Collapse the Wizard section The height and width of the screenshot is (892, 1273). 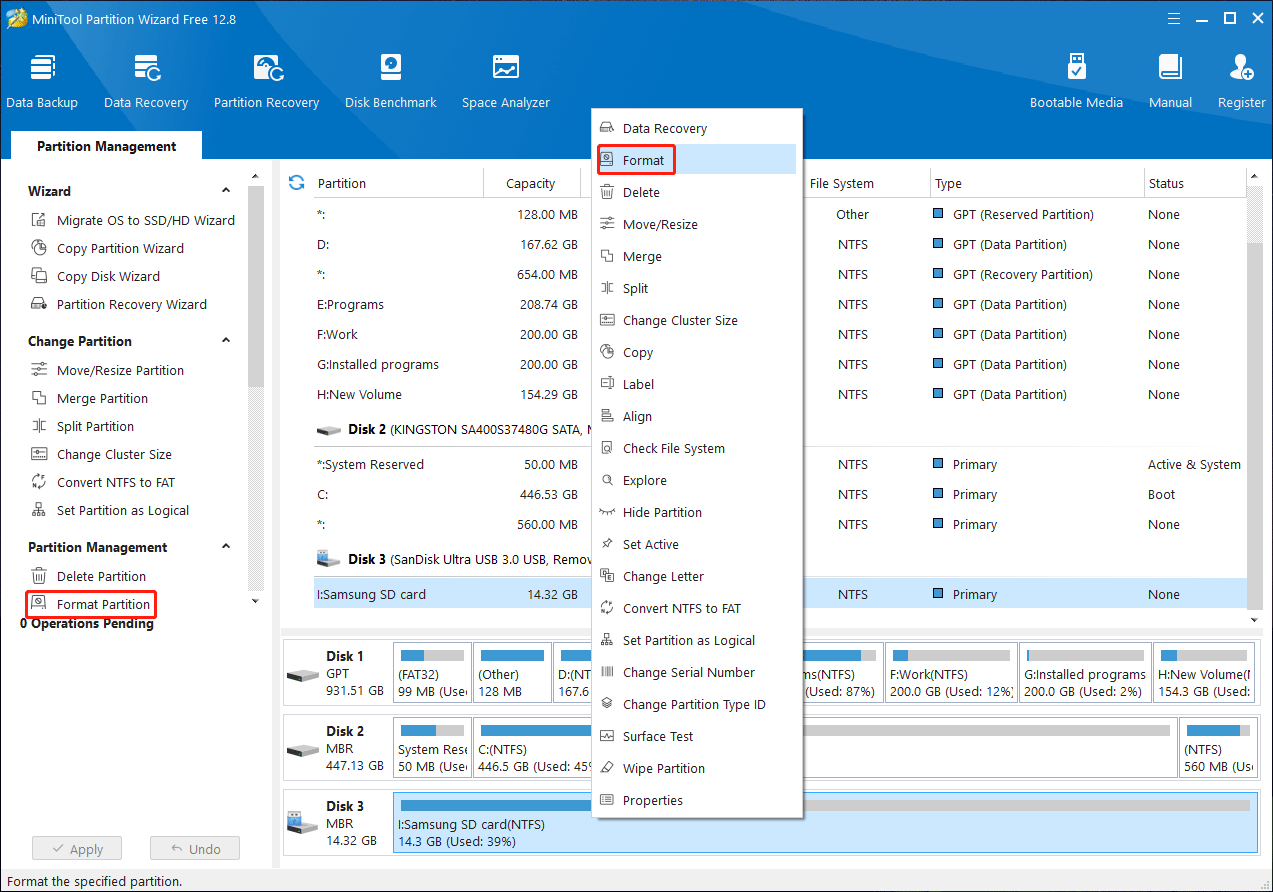pyautogui.click(x=226, y=190)
